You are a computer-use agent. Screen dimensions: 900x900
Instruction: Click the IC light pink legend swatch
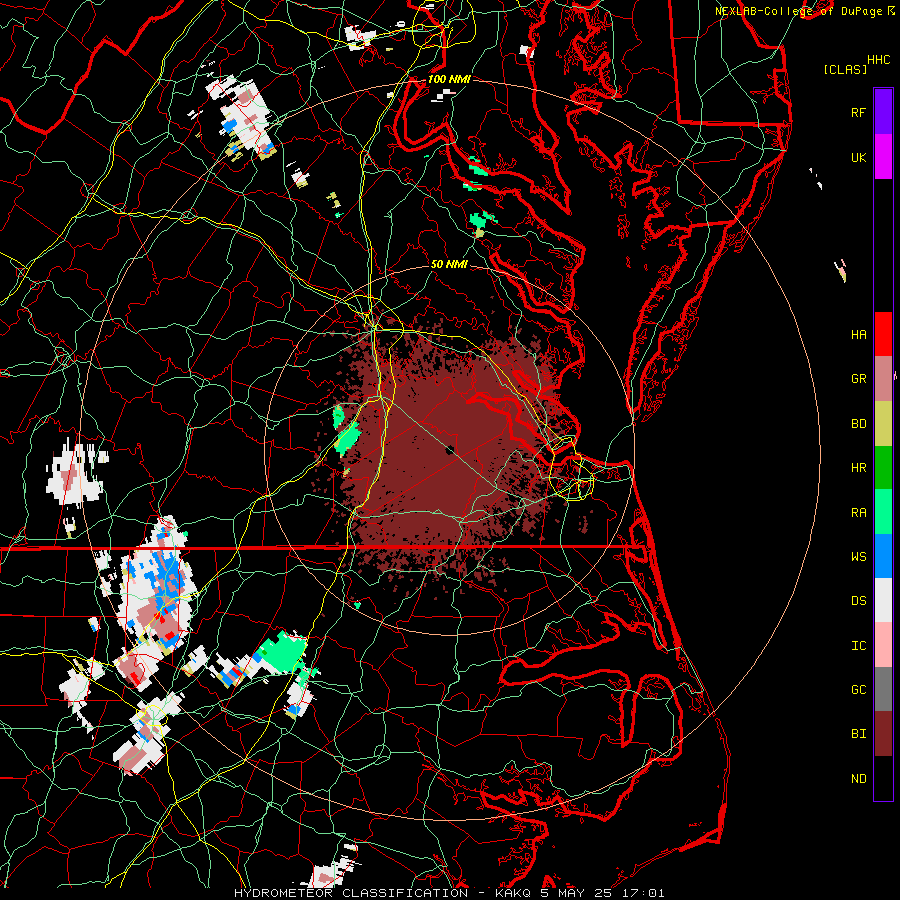pyautogui.click(x=883, y=645)
